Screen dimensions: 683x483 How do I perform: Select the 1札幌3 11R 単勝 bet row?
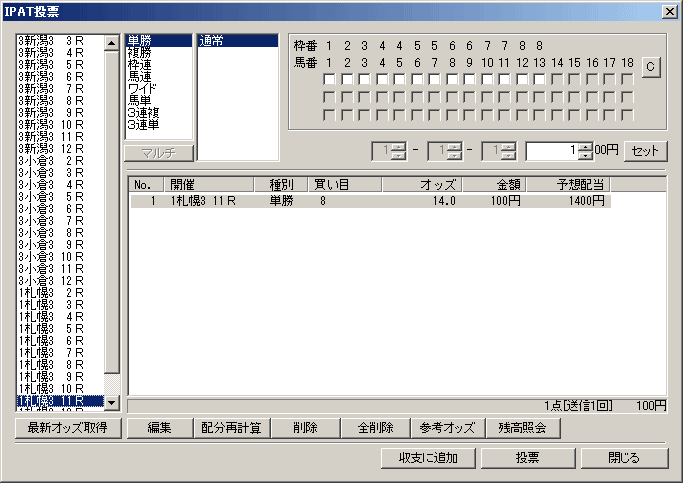pos(370,201)
